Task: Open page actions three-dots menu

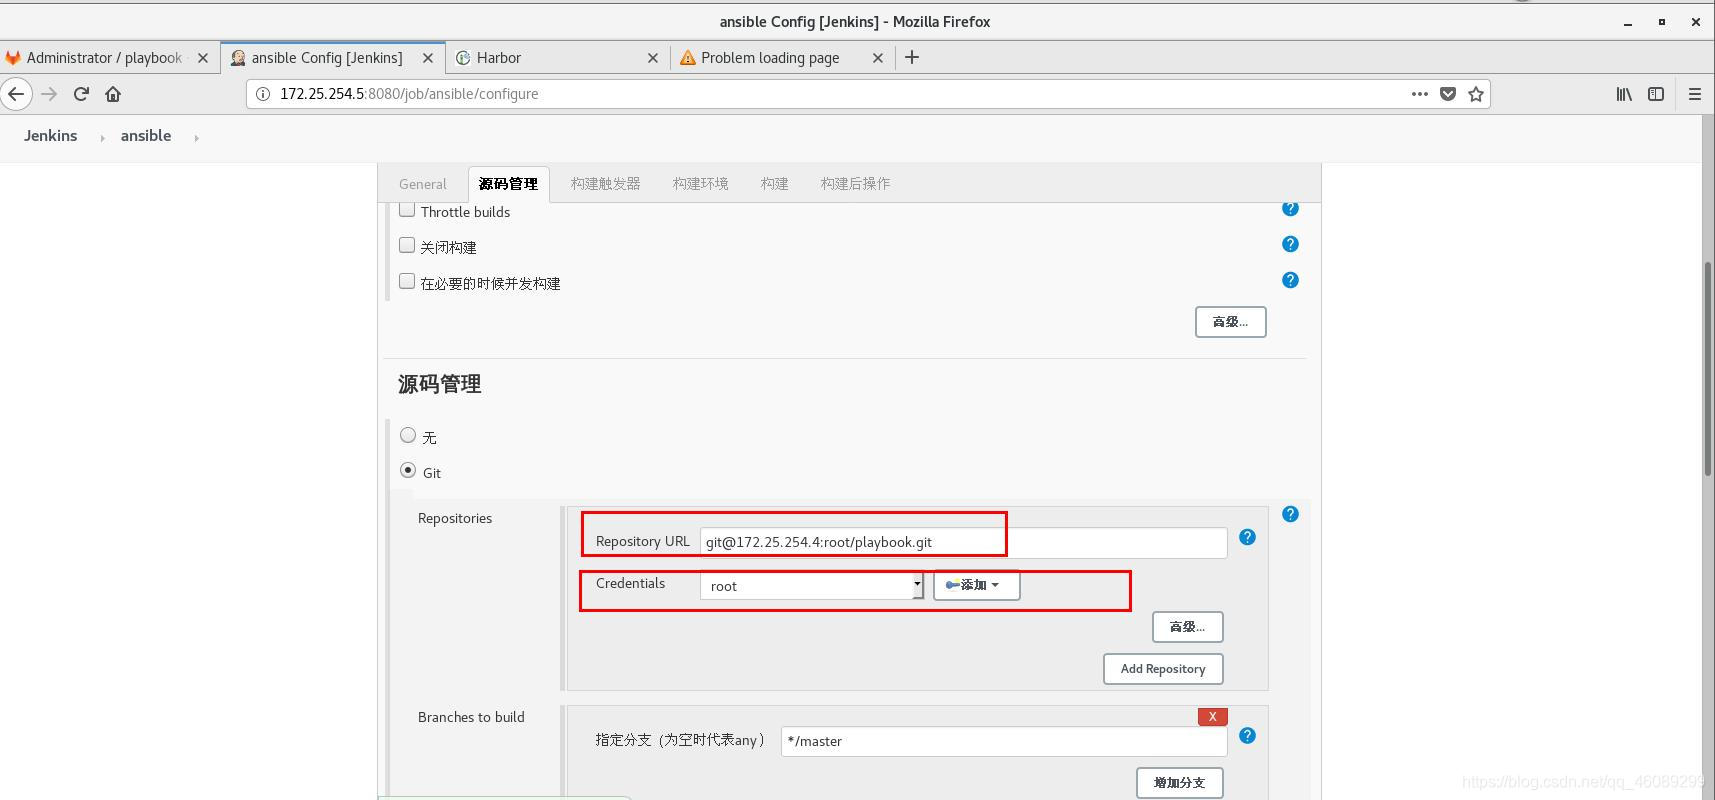Action: tap(1419, 94)
